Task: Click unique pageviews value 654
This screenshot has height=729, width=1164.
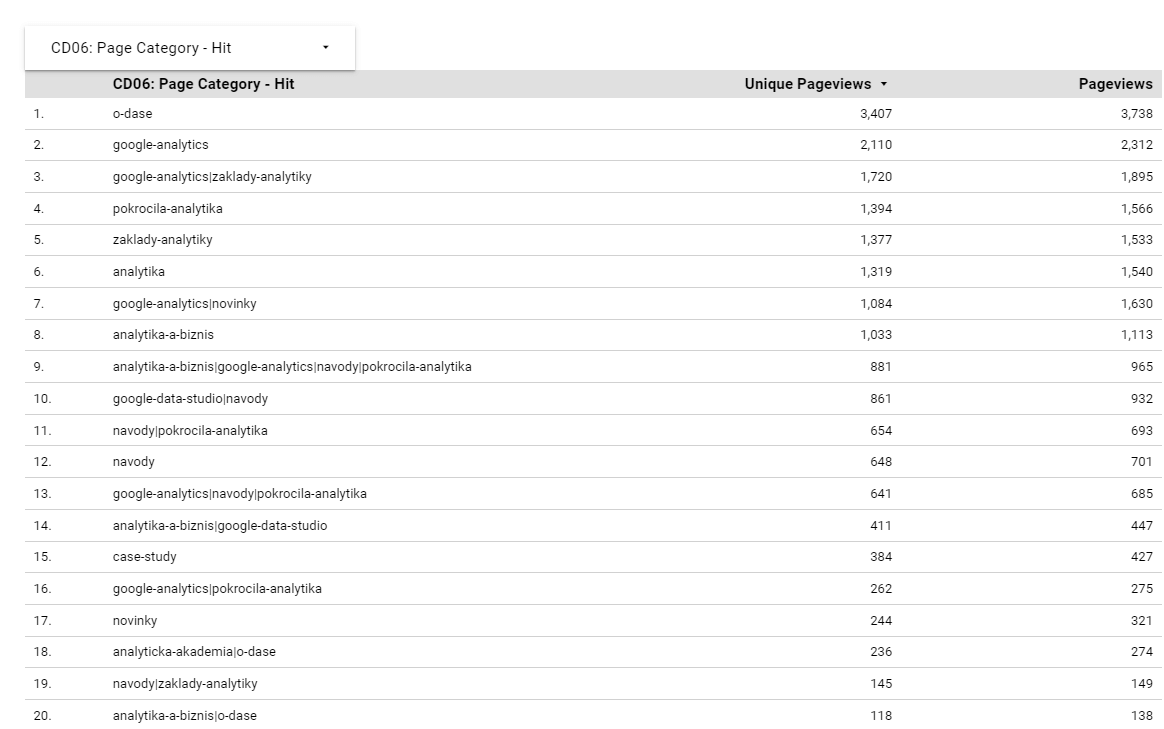Action: point(881,431)
